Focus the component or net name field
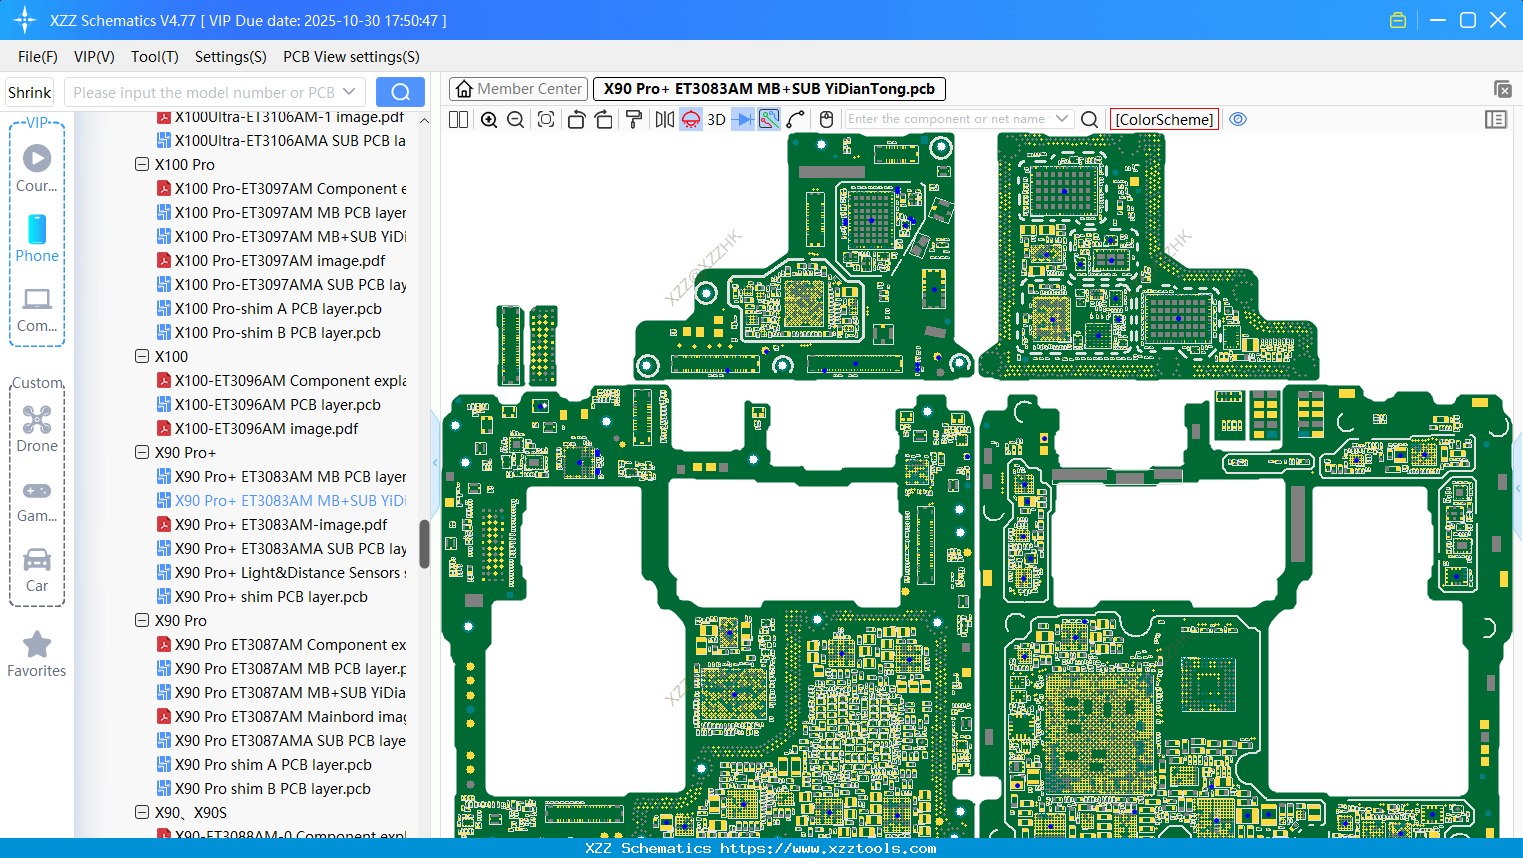Viewport: 1523px width, 858px height. pyautogui.click(x=948, y=119)
